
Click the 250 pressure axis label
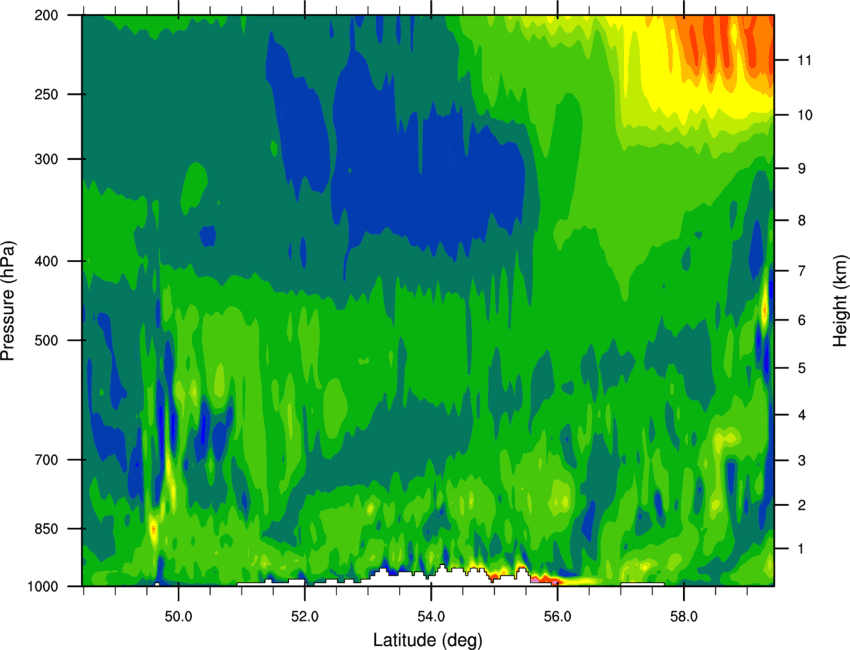(x=47, y=94)
